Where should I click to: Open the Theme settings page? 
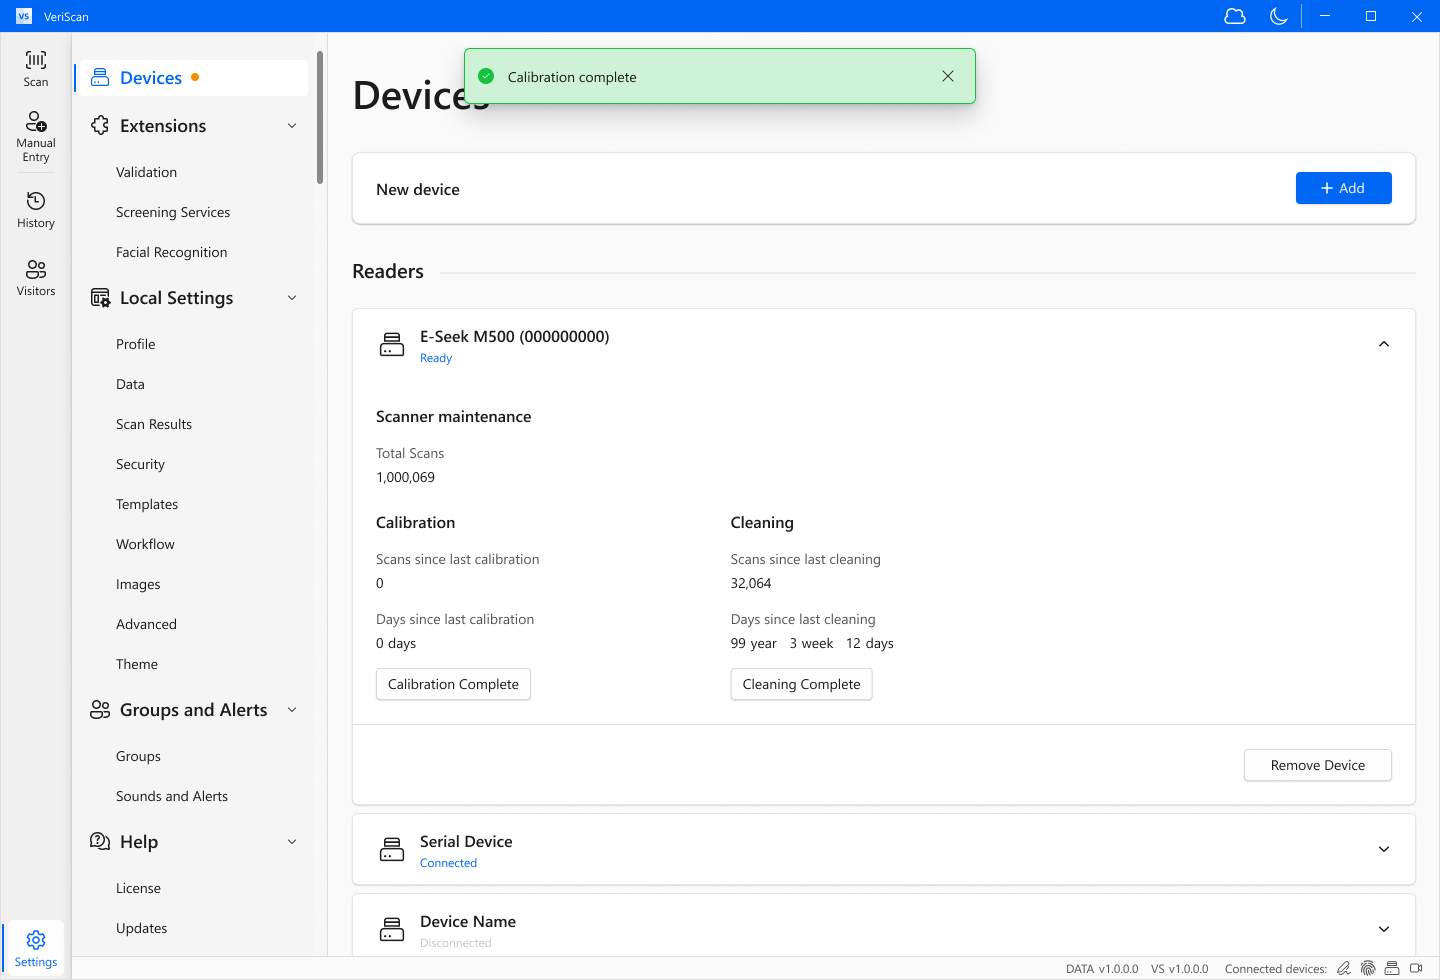point(137,664)
